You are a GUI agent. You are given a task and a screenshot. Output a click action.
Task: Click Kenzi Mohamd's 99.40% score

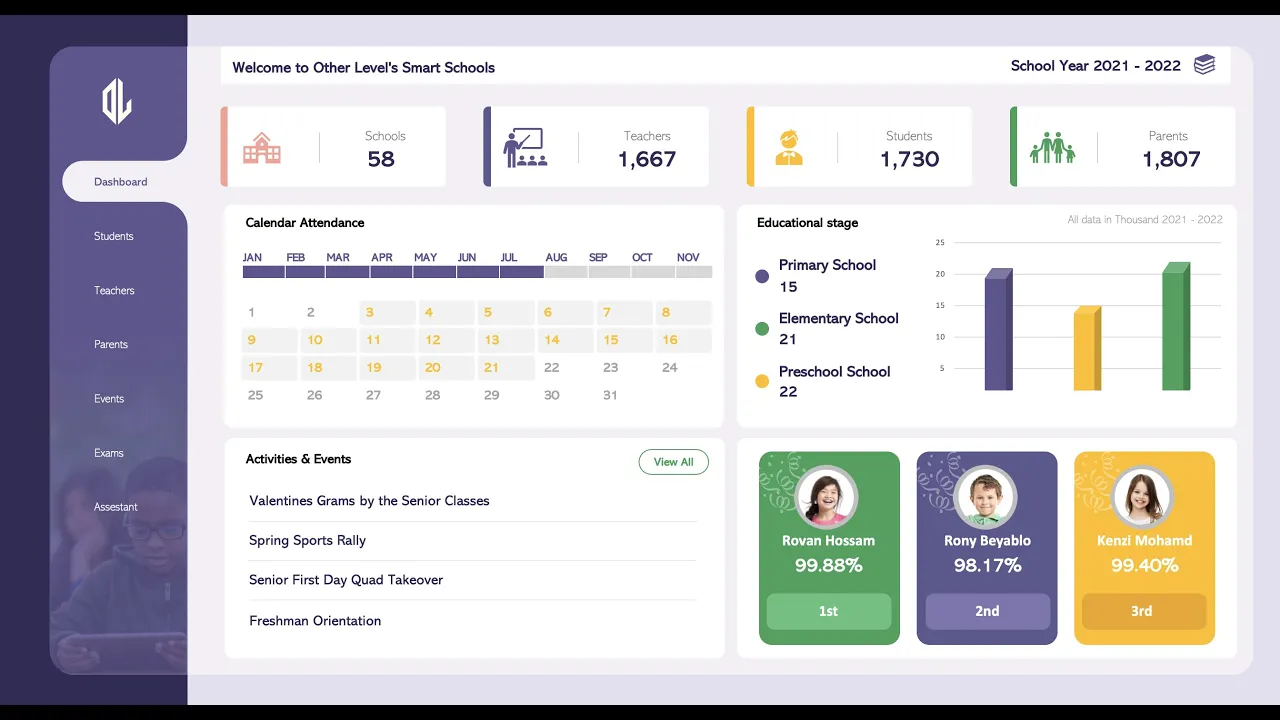[1144, 565]
